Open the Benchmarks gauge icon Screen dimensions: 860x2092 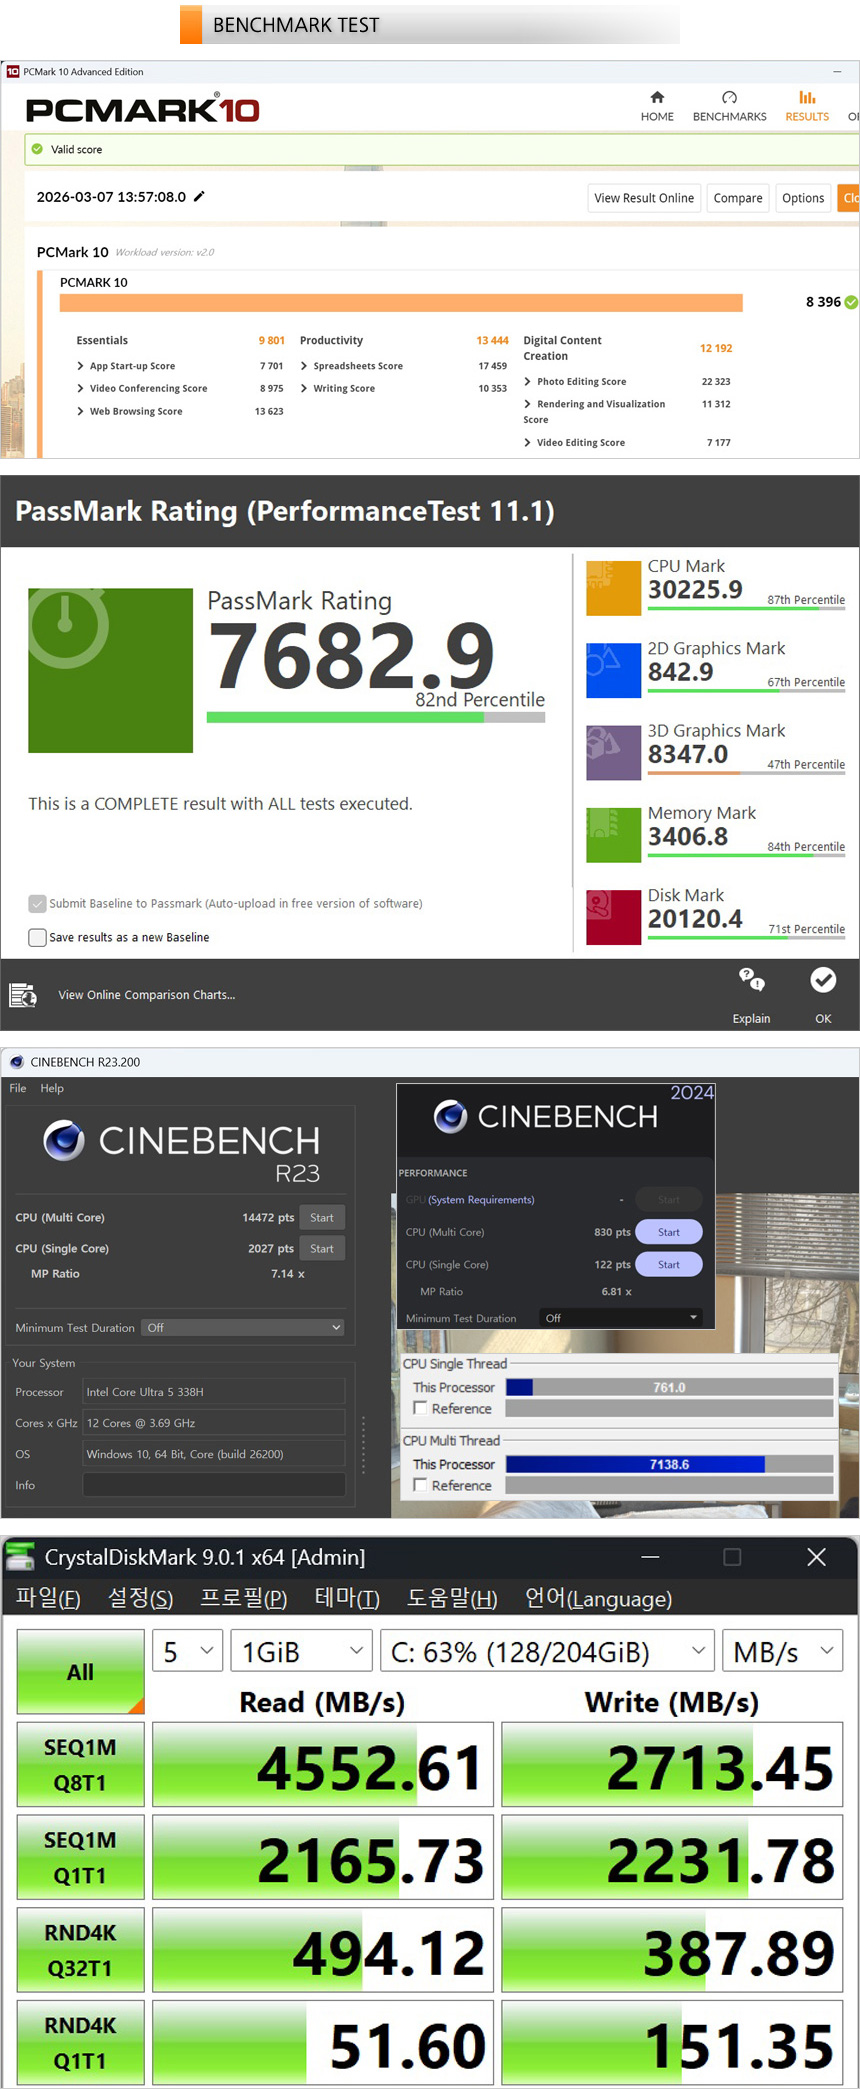(x=729, y=98)
